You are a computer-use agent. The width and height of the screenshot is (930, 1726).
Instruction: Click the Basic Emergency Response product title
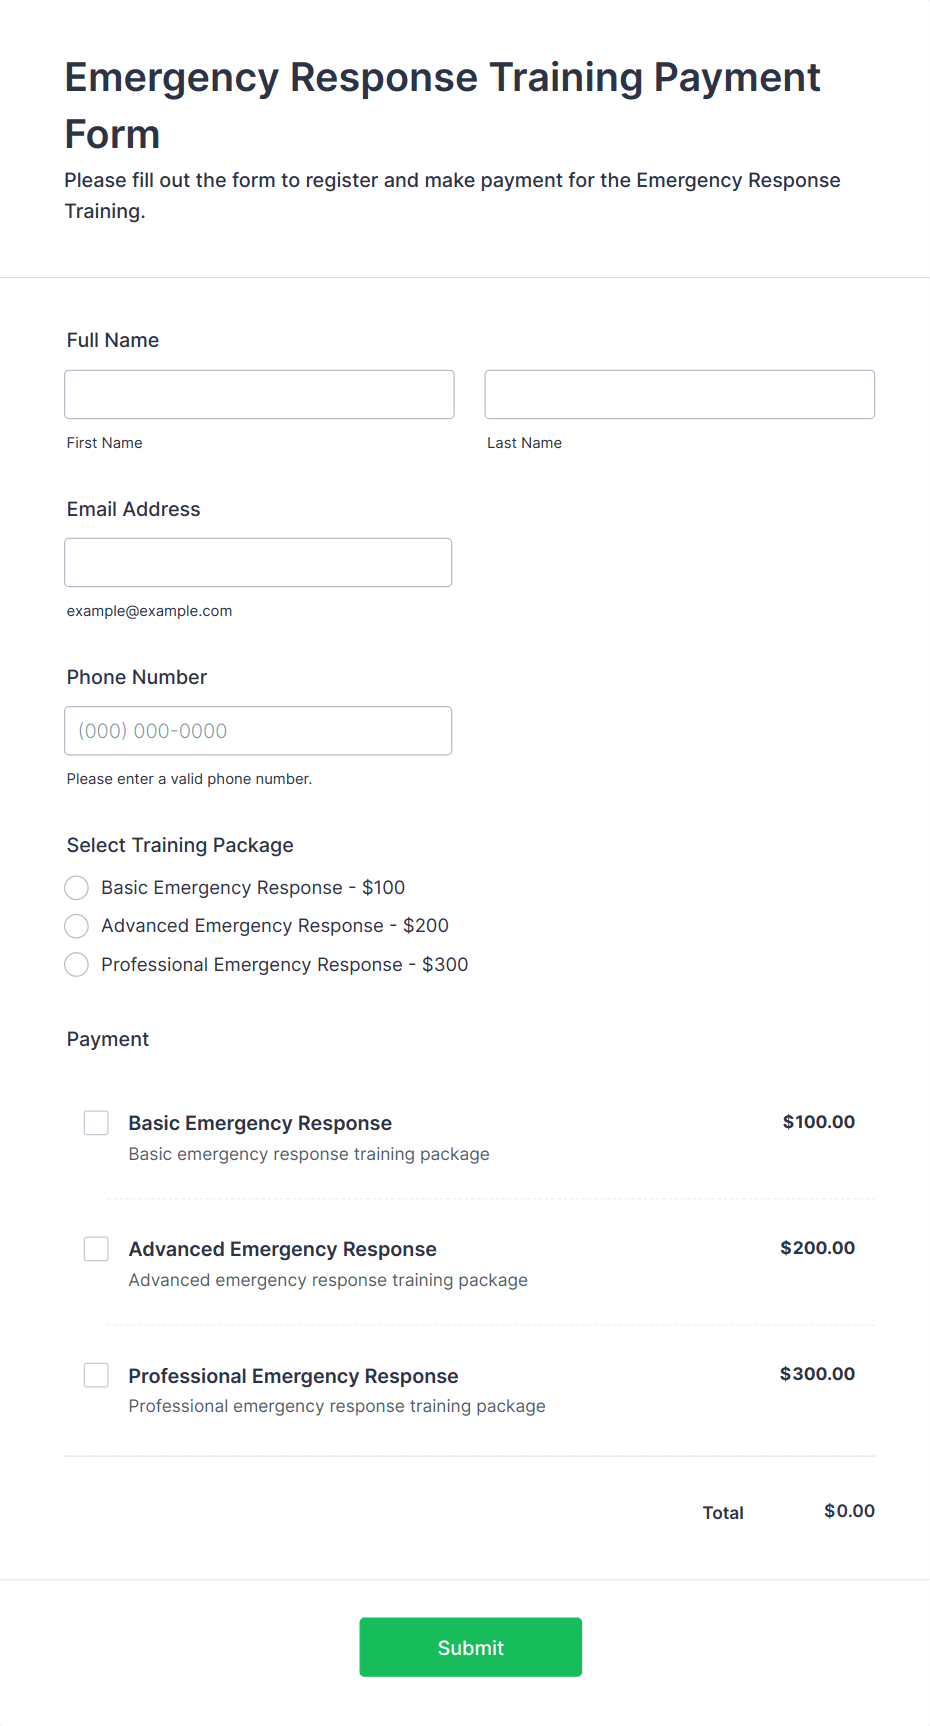(x=260, y=1123)
